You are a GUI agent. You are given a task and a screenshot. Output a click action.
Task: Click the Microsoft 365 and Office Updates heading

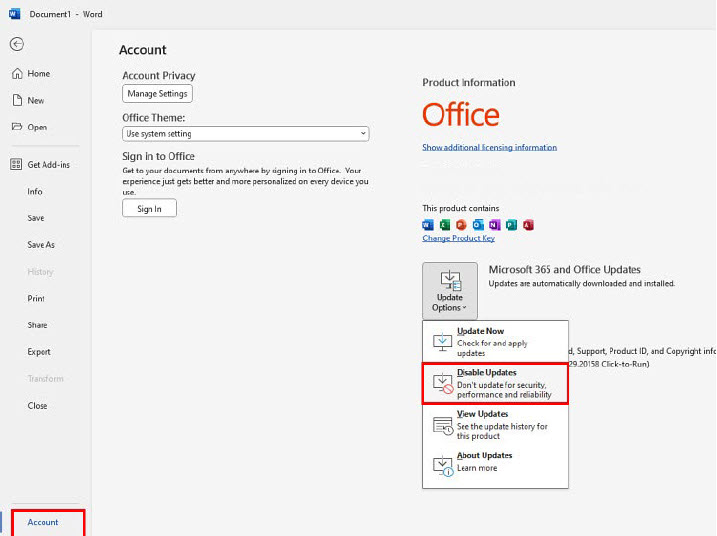(x=565, y=269)
